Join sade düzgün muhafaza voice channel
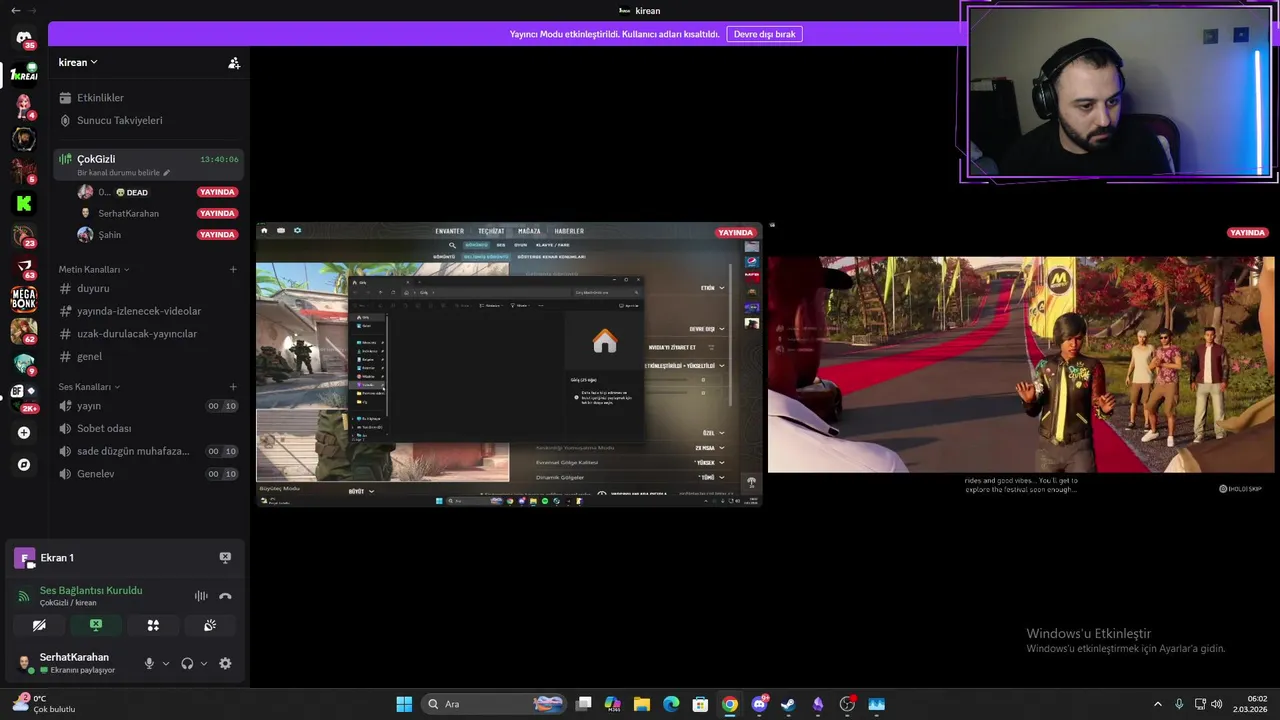 [x=148, y=451]
